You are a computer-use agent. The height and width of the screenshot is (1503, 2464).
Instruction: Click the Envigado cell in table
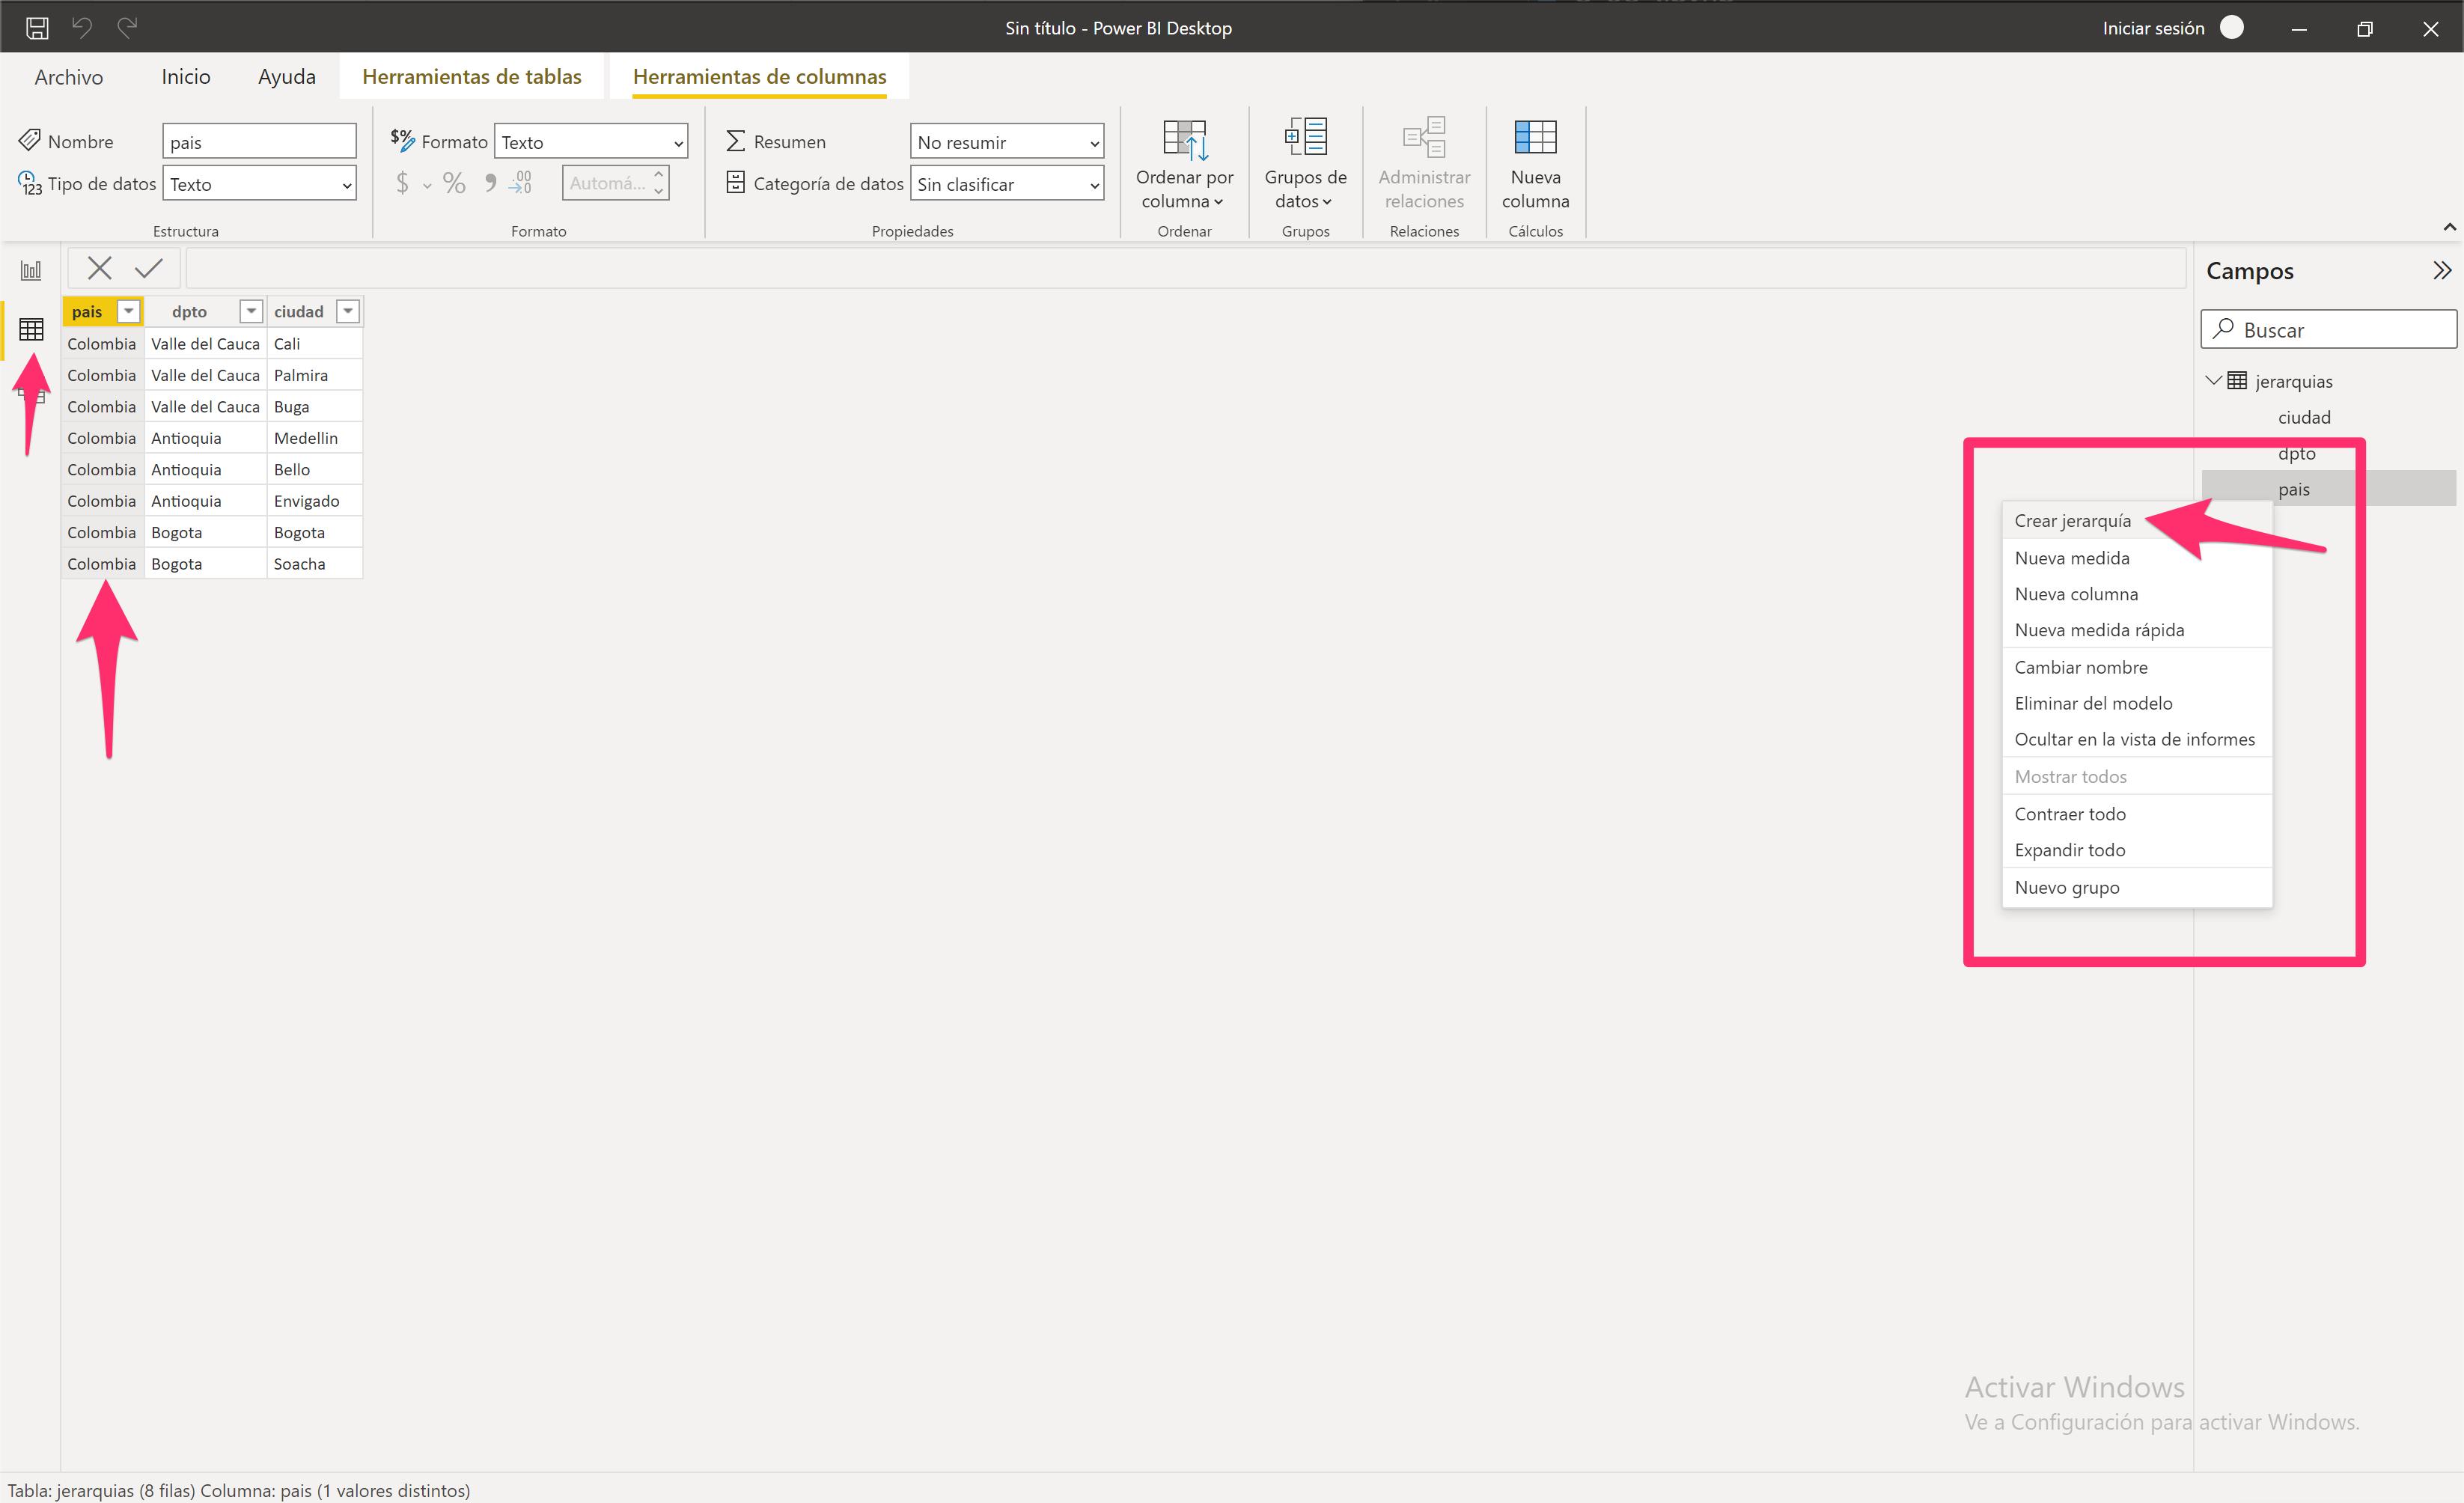coord(314,501)
